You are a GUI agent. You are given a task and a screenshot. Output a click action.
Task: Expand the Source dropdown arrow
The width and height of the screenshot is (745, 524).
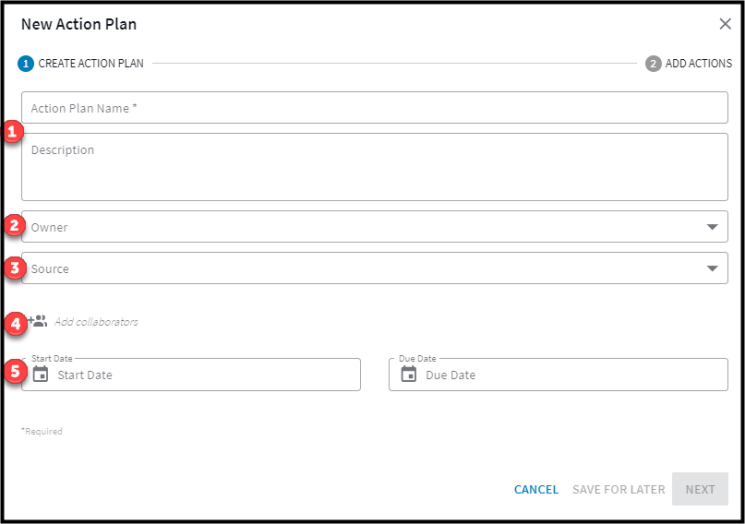click(712, 268)
